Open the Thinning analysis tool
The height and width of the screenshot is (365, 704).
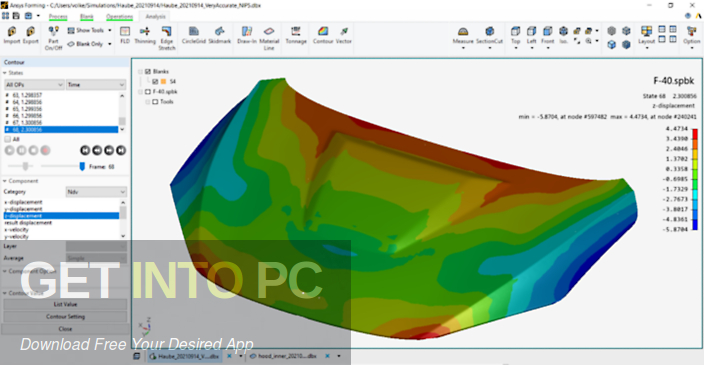pyautogui.click(x=145, y=35)
